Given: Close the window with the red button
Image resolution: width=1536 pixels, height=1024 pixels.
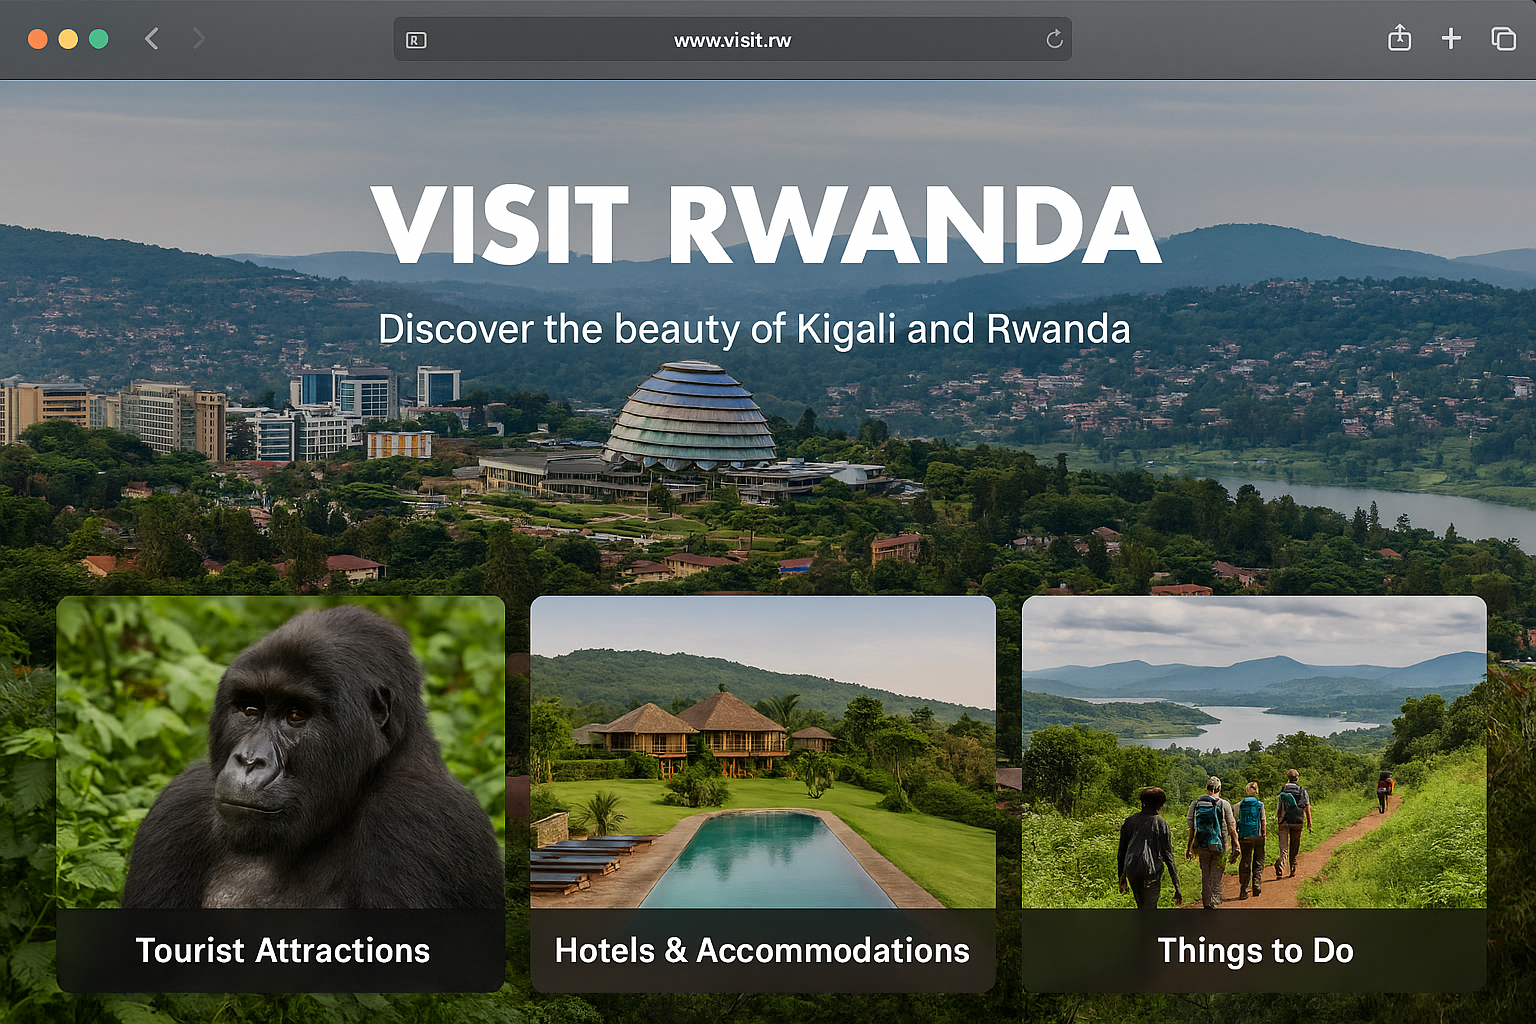Looking at the screenshot, I should (x=37, y=39).
